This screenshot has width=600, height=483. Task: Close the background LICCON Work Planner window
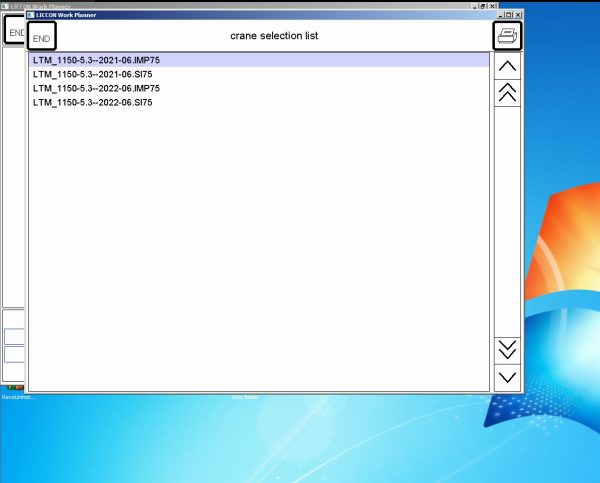pyautogui.click(x=493, y=6)
